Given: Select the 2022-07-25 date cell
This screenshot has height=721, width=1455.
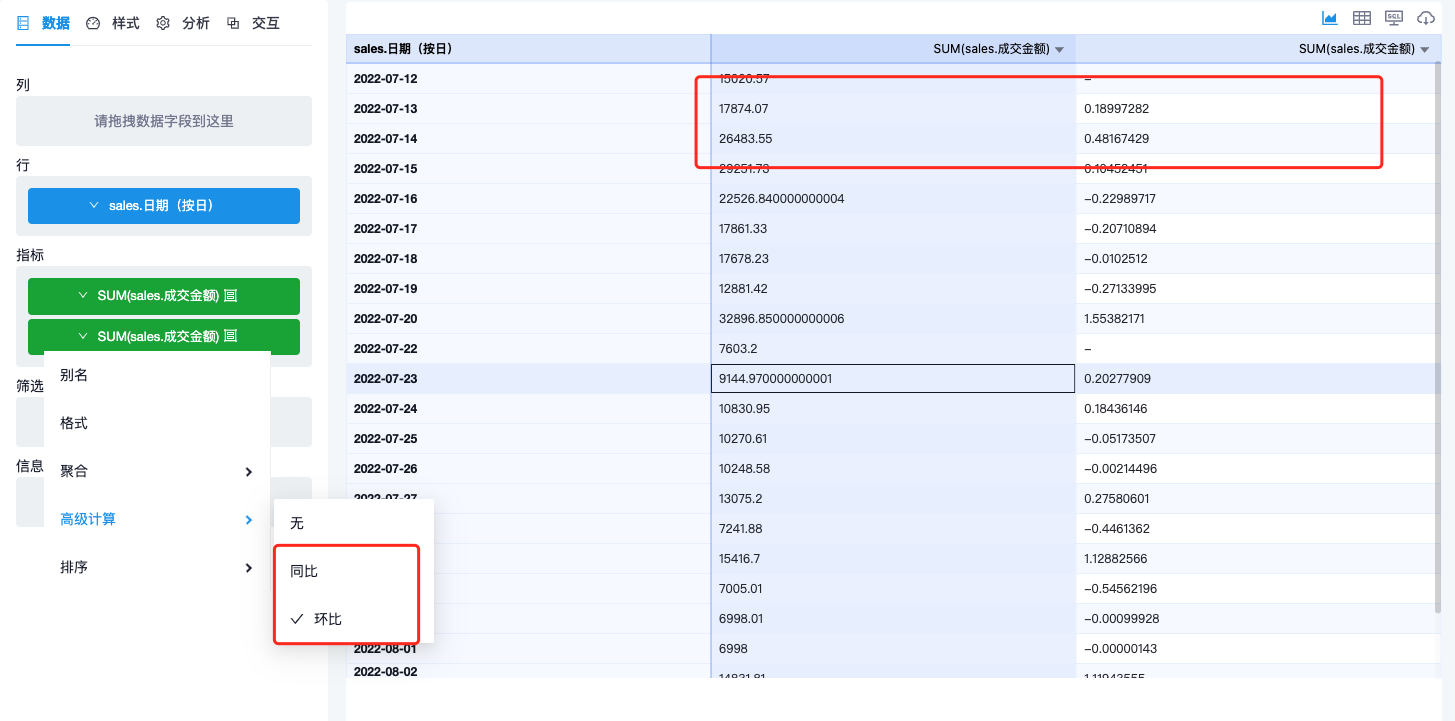Looking at the screenshot, I should click(x=528, y=439).
